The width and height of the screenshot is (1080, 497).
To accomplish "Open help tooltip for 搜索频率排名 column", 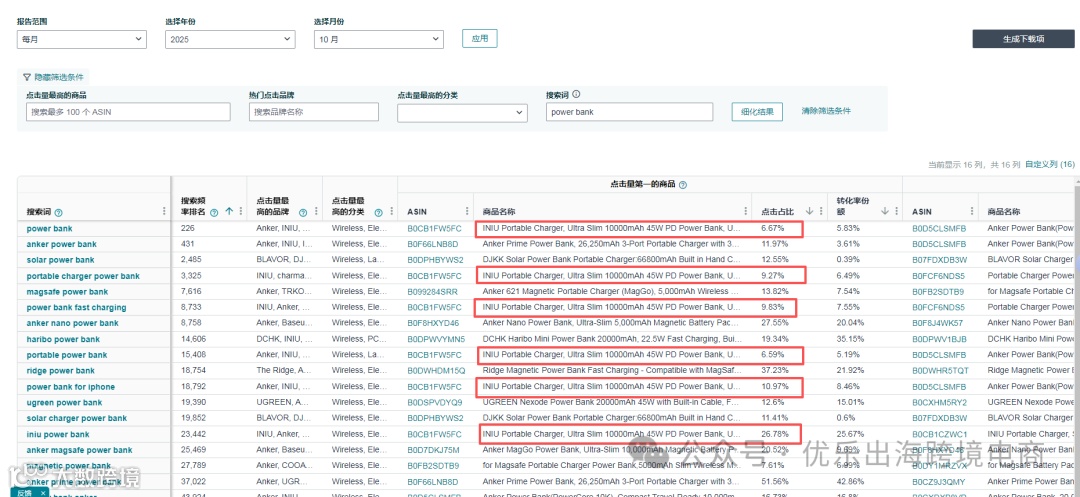I will click(214, 213).
